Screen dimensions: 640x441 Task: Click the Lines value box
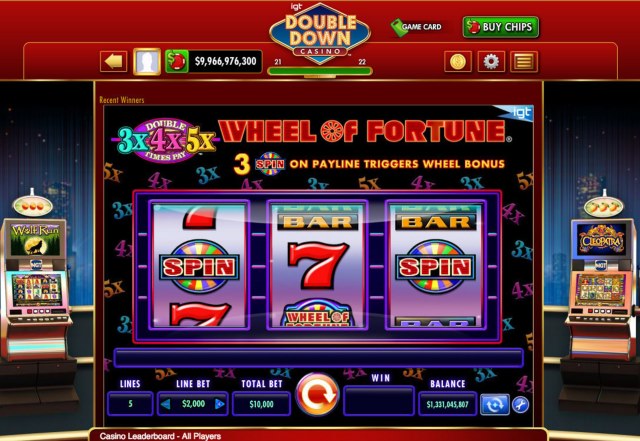click(130, 404)
